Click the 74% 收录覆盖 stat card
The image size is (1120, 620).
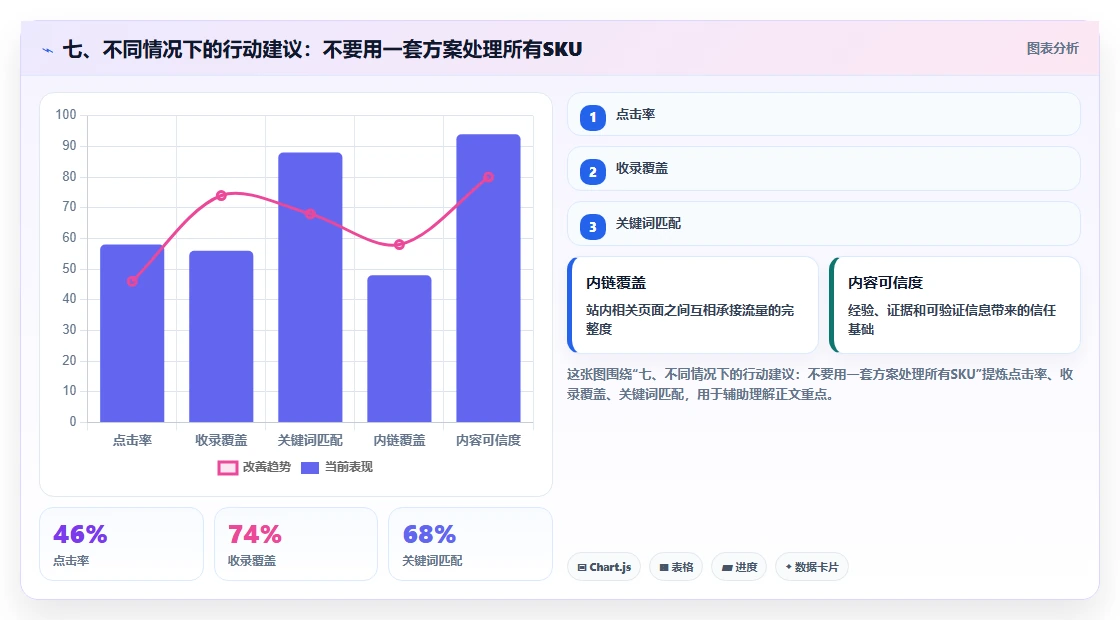[296, 544]
